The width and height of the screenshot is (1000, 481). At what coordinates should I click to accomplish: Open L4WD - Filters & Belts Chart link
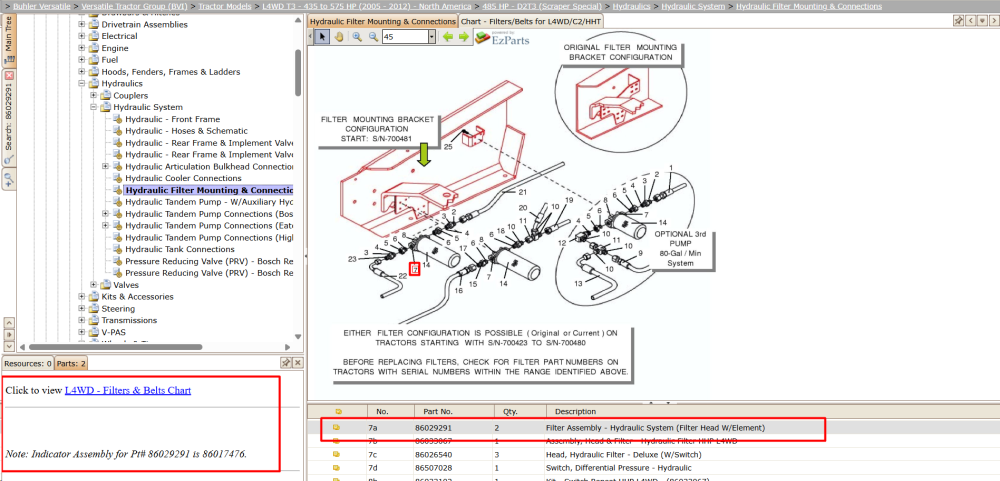[x=128, y=390]
